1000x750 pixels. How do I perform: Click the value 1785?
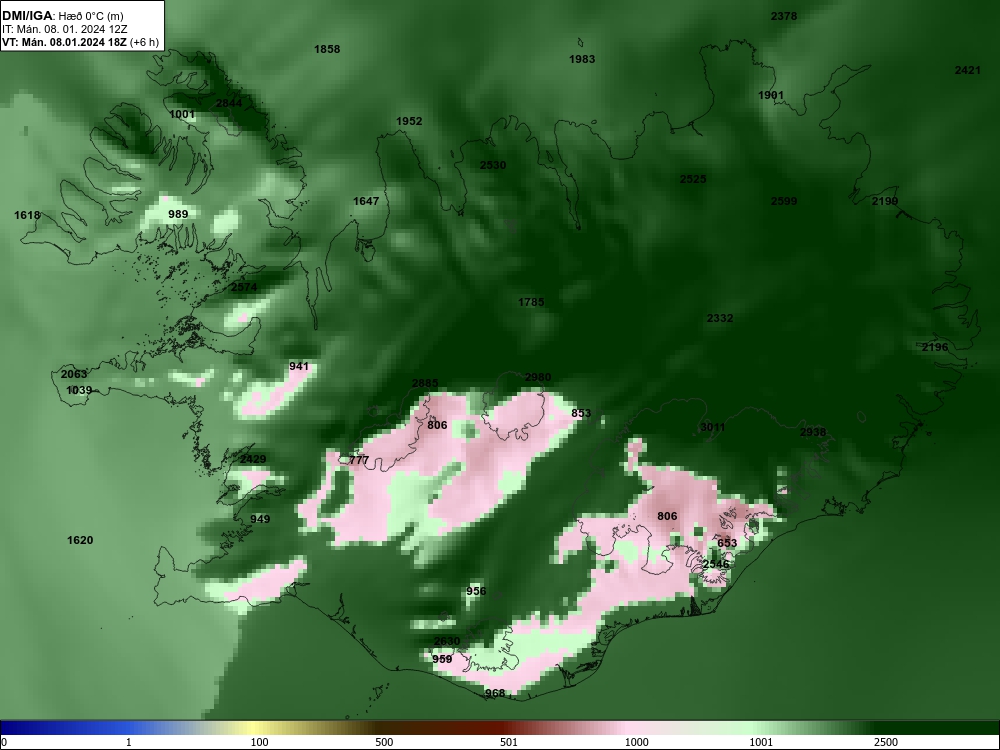click(531, 302)
